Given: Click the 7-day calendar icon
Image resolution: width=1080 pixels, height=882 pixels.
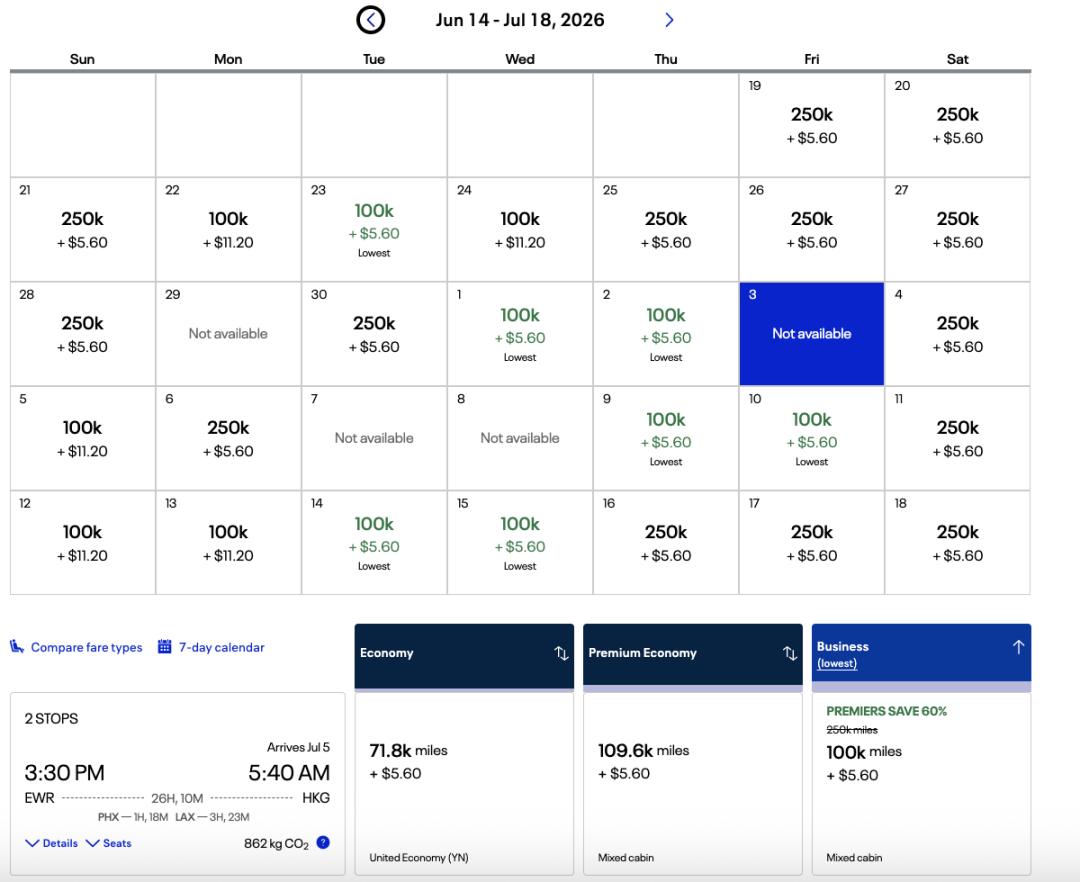Looking at the screenshot, I should (x=165, y=647).
